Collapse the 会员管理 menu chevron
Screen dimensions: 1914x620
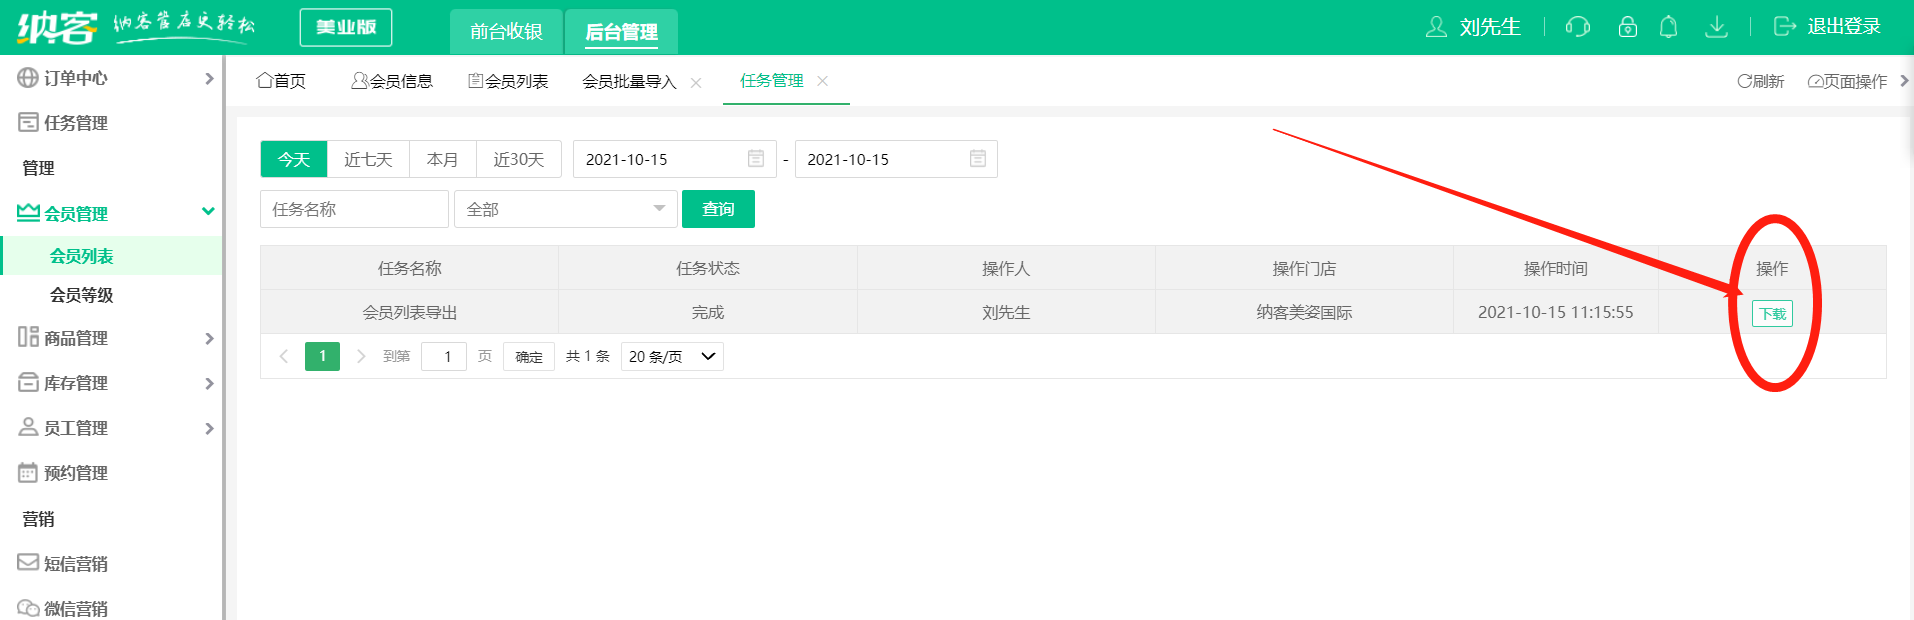point(208,211)
